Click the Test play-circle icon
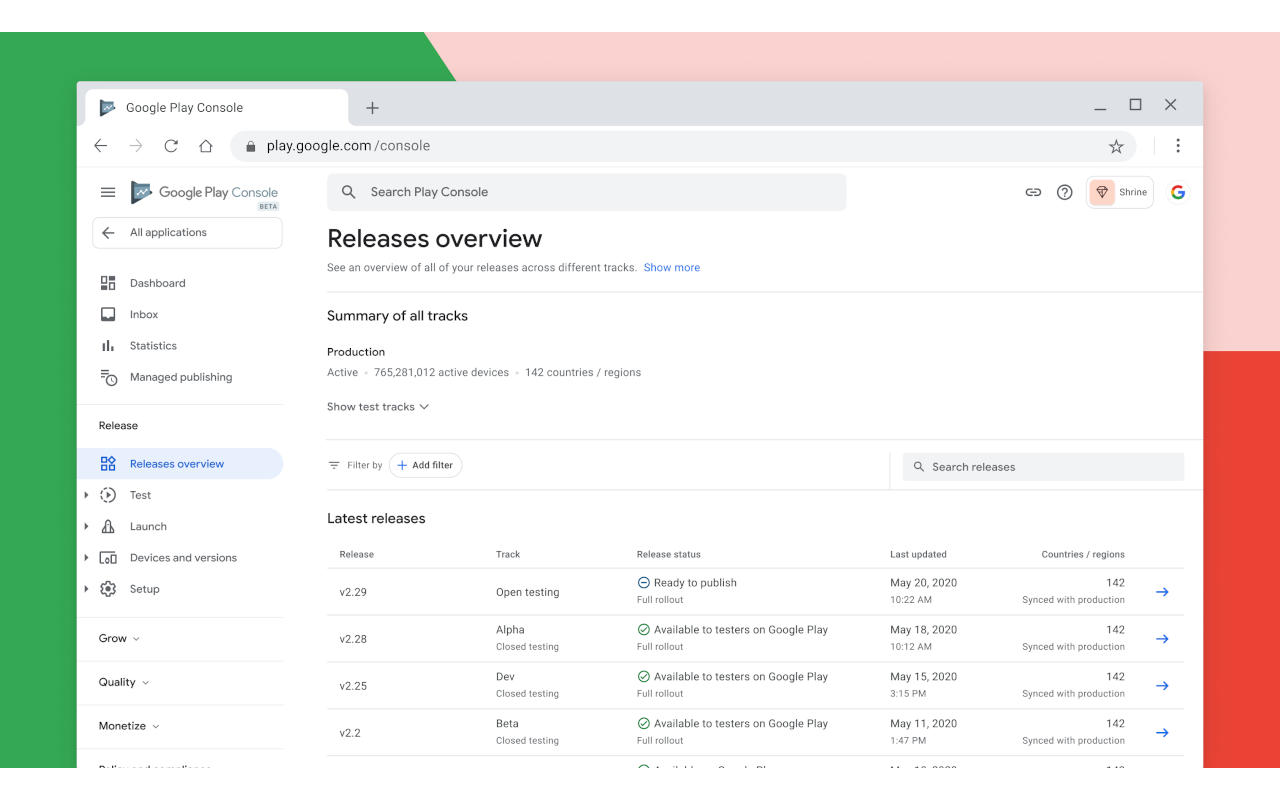Viewport: 1280px width, 800px height. [108, 495]
